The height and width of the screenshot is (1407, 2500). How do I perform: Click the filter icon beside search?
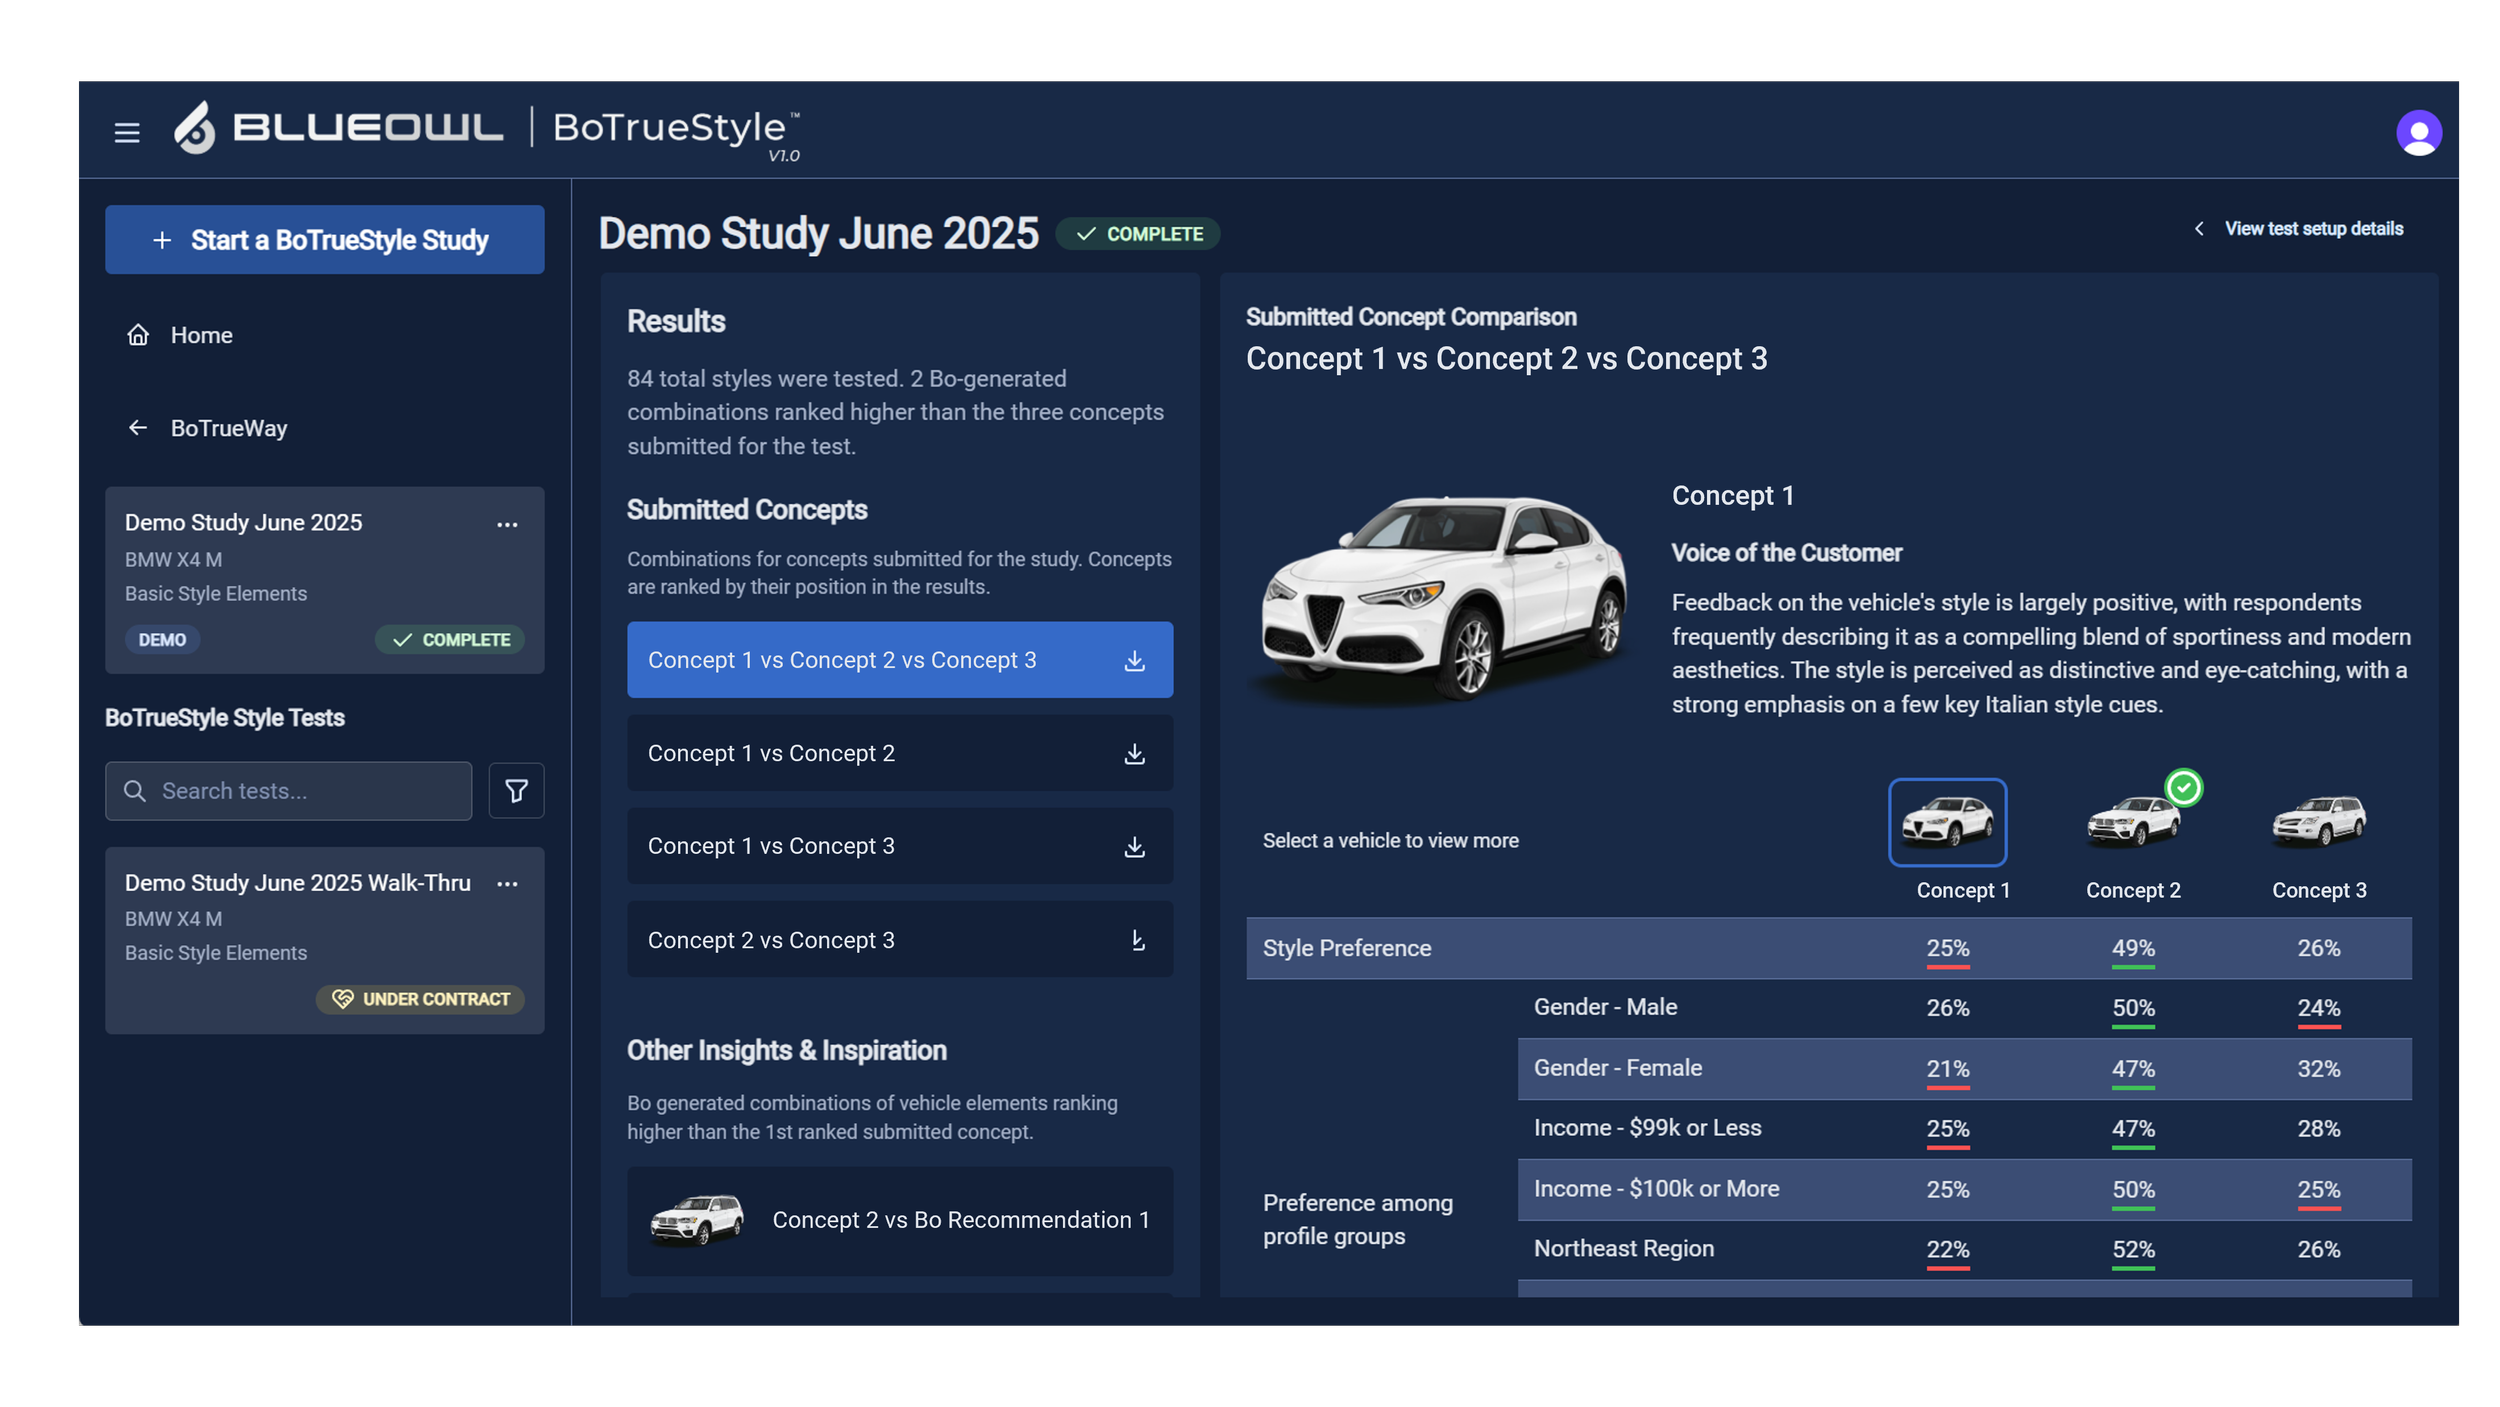tap(516, 791)
